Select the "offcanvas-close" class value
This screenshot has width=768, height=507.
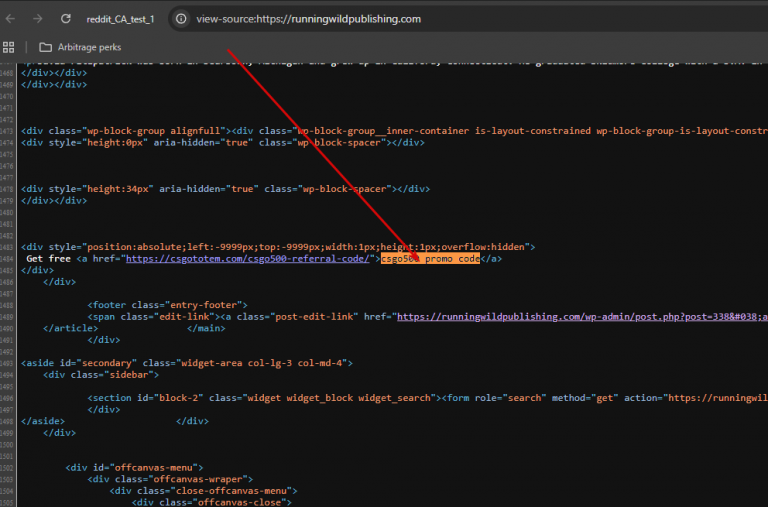[240, 502]
